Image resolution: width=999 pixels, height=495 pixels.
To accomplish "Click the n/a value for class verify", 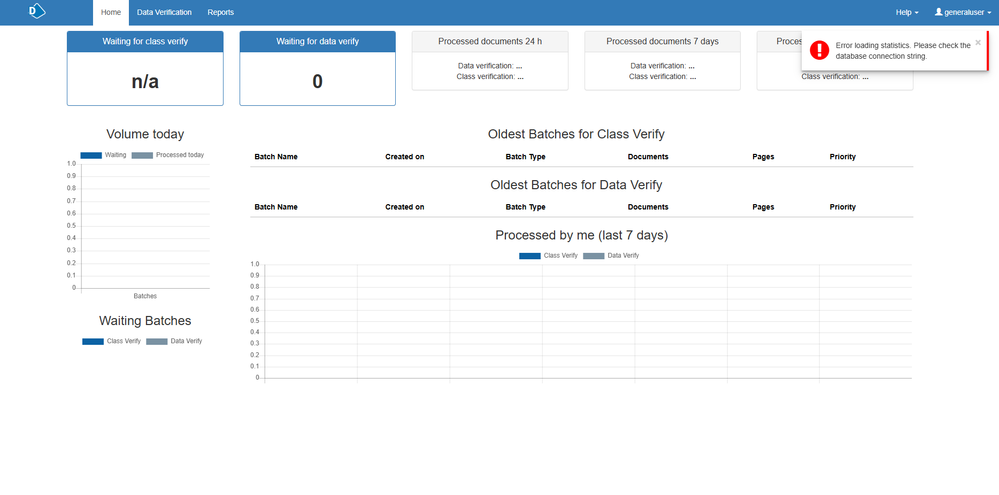I will (145, 82).
